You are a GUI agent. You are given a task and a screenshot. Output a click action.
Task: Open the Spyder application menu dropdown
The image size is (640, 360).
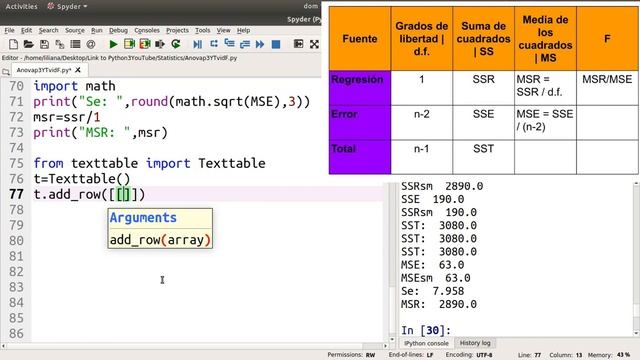(x=67, y=6)
